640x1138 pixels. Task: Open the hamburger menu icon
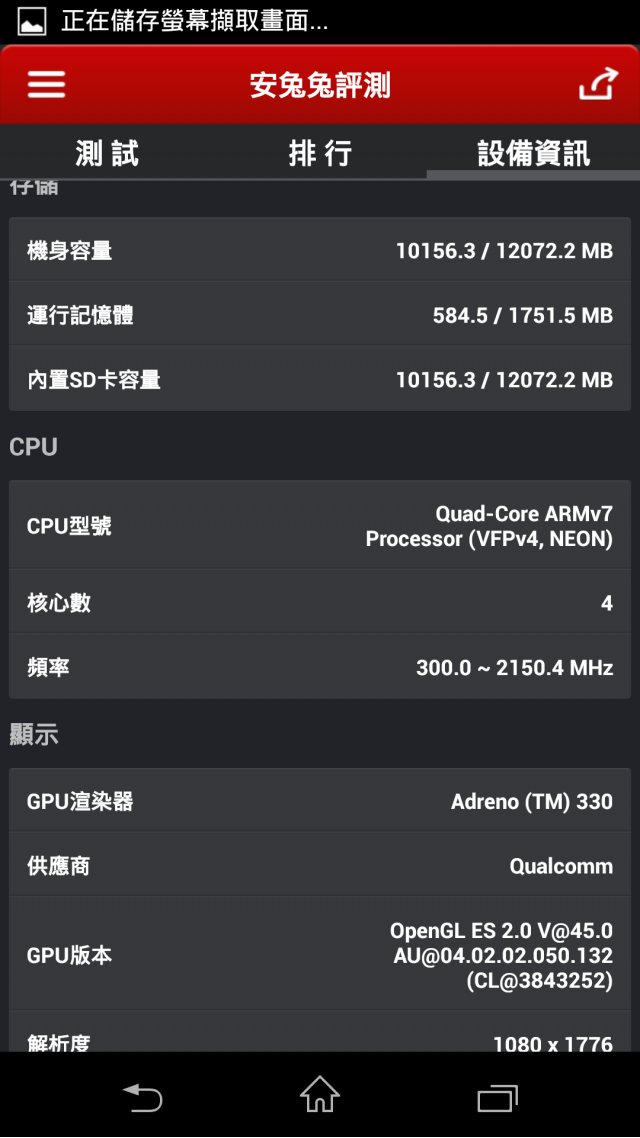[46, 85]
